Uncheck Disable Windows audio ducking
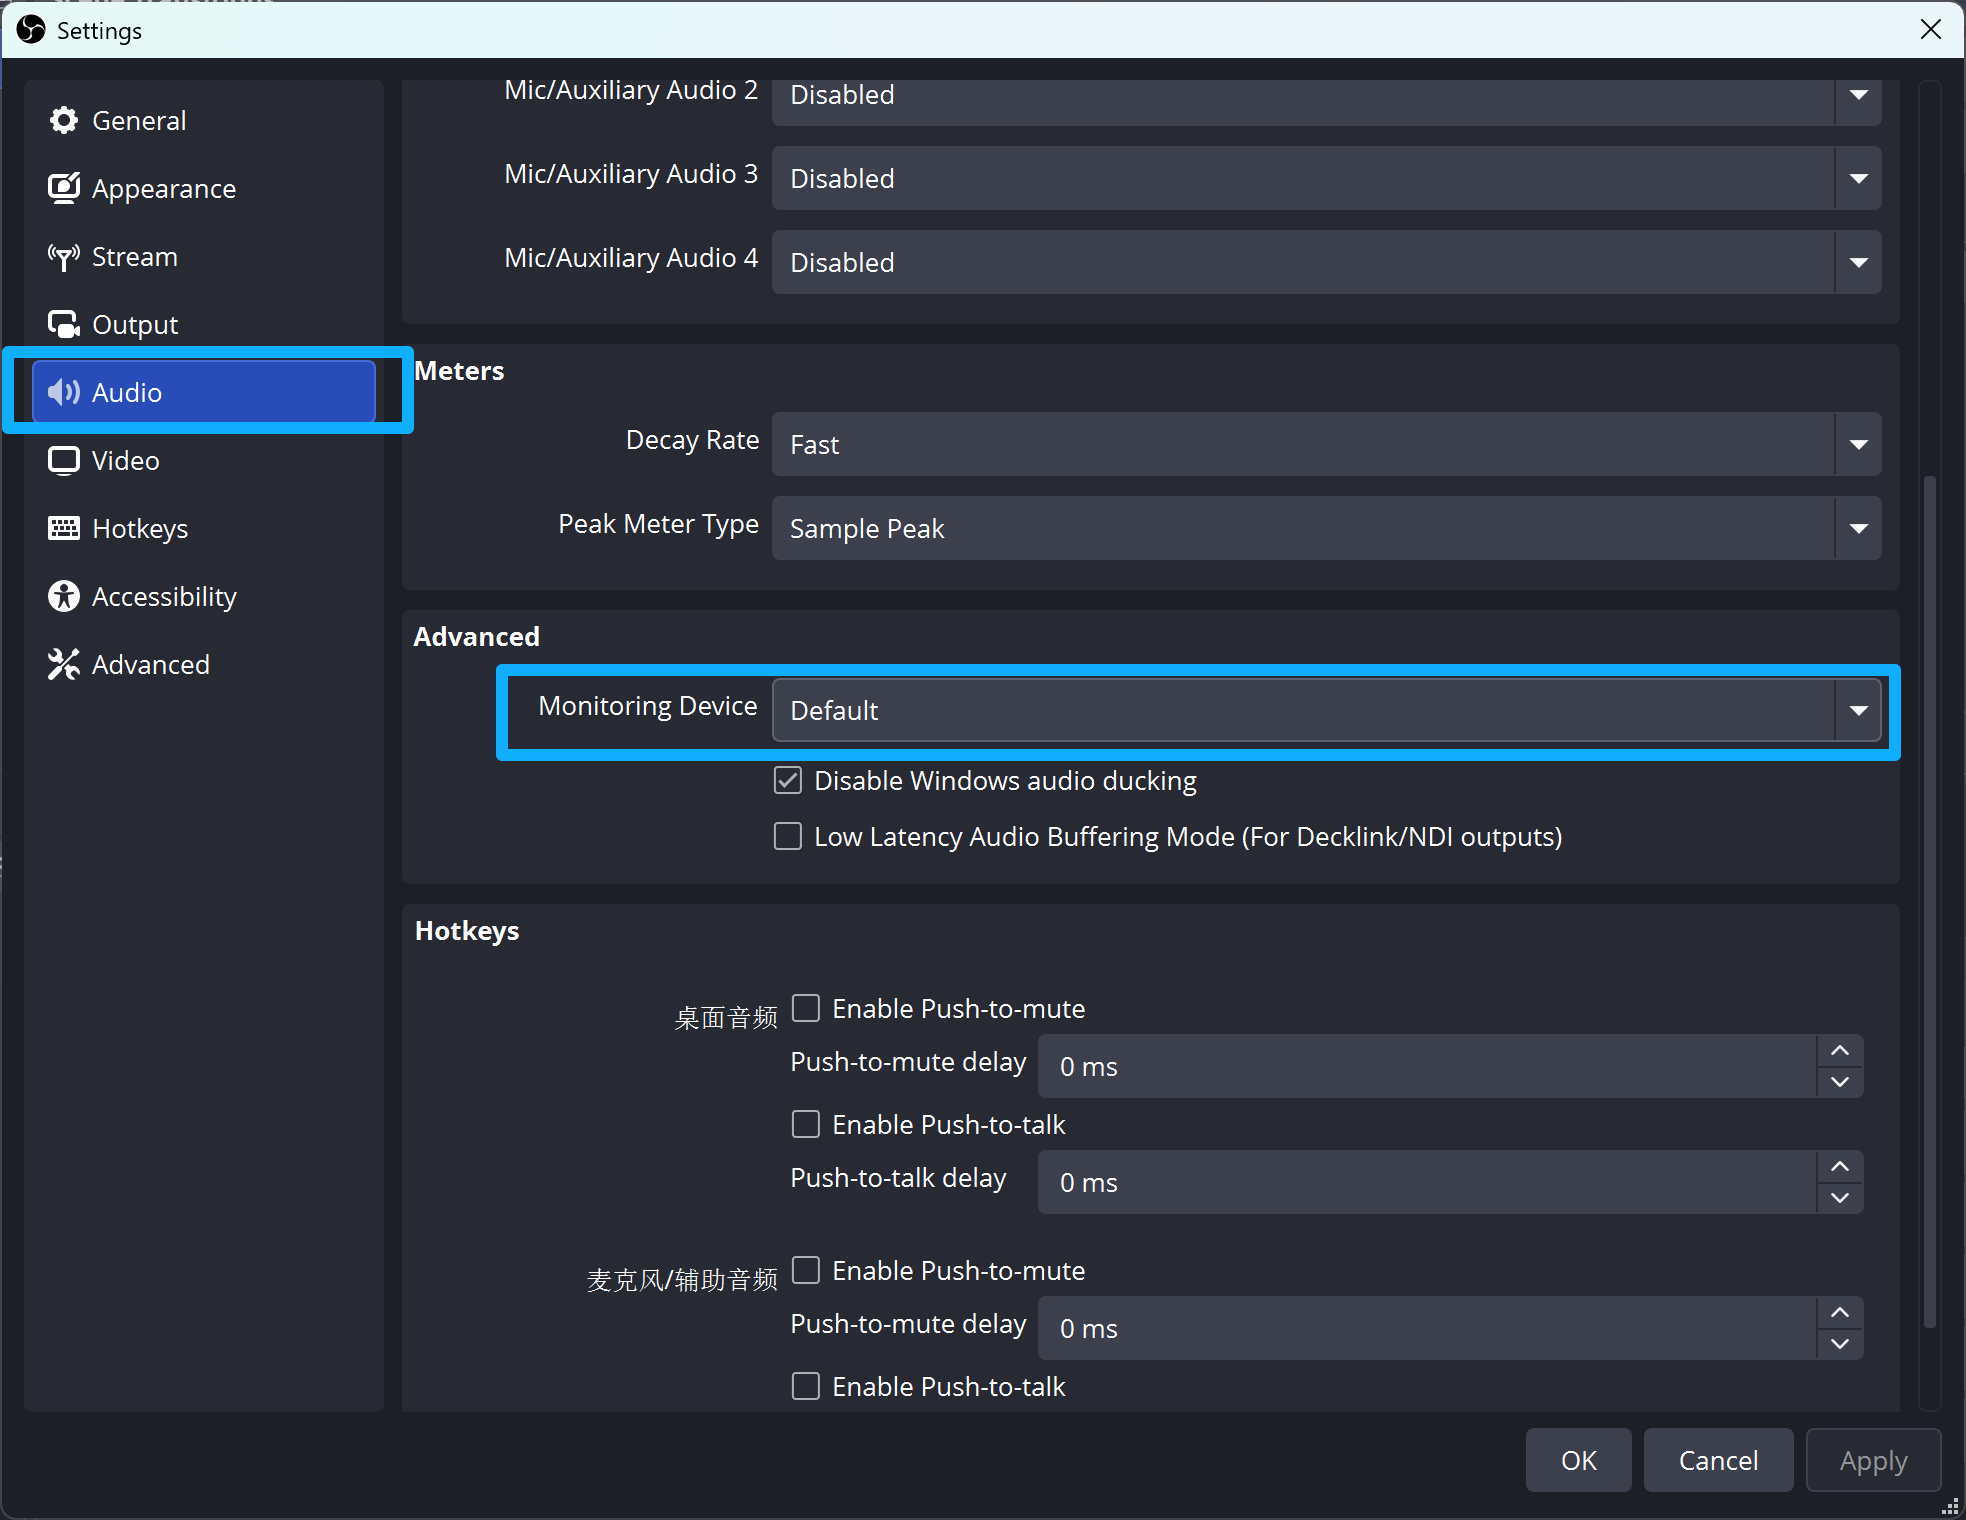This screenshot has height=1520, width=1966. 788,780
